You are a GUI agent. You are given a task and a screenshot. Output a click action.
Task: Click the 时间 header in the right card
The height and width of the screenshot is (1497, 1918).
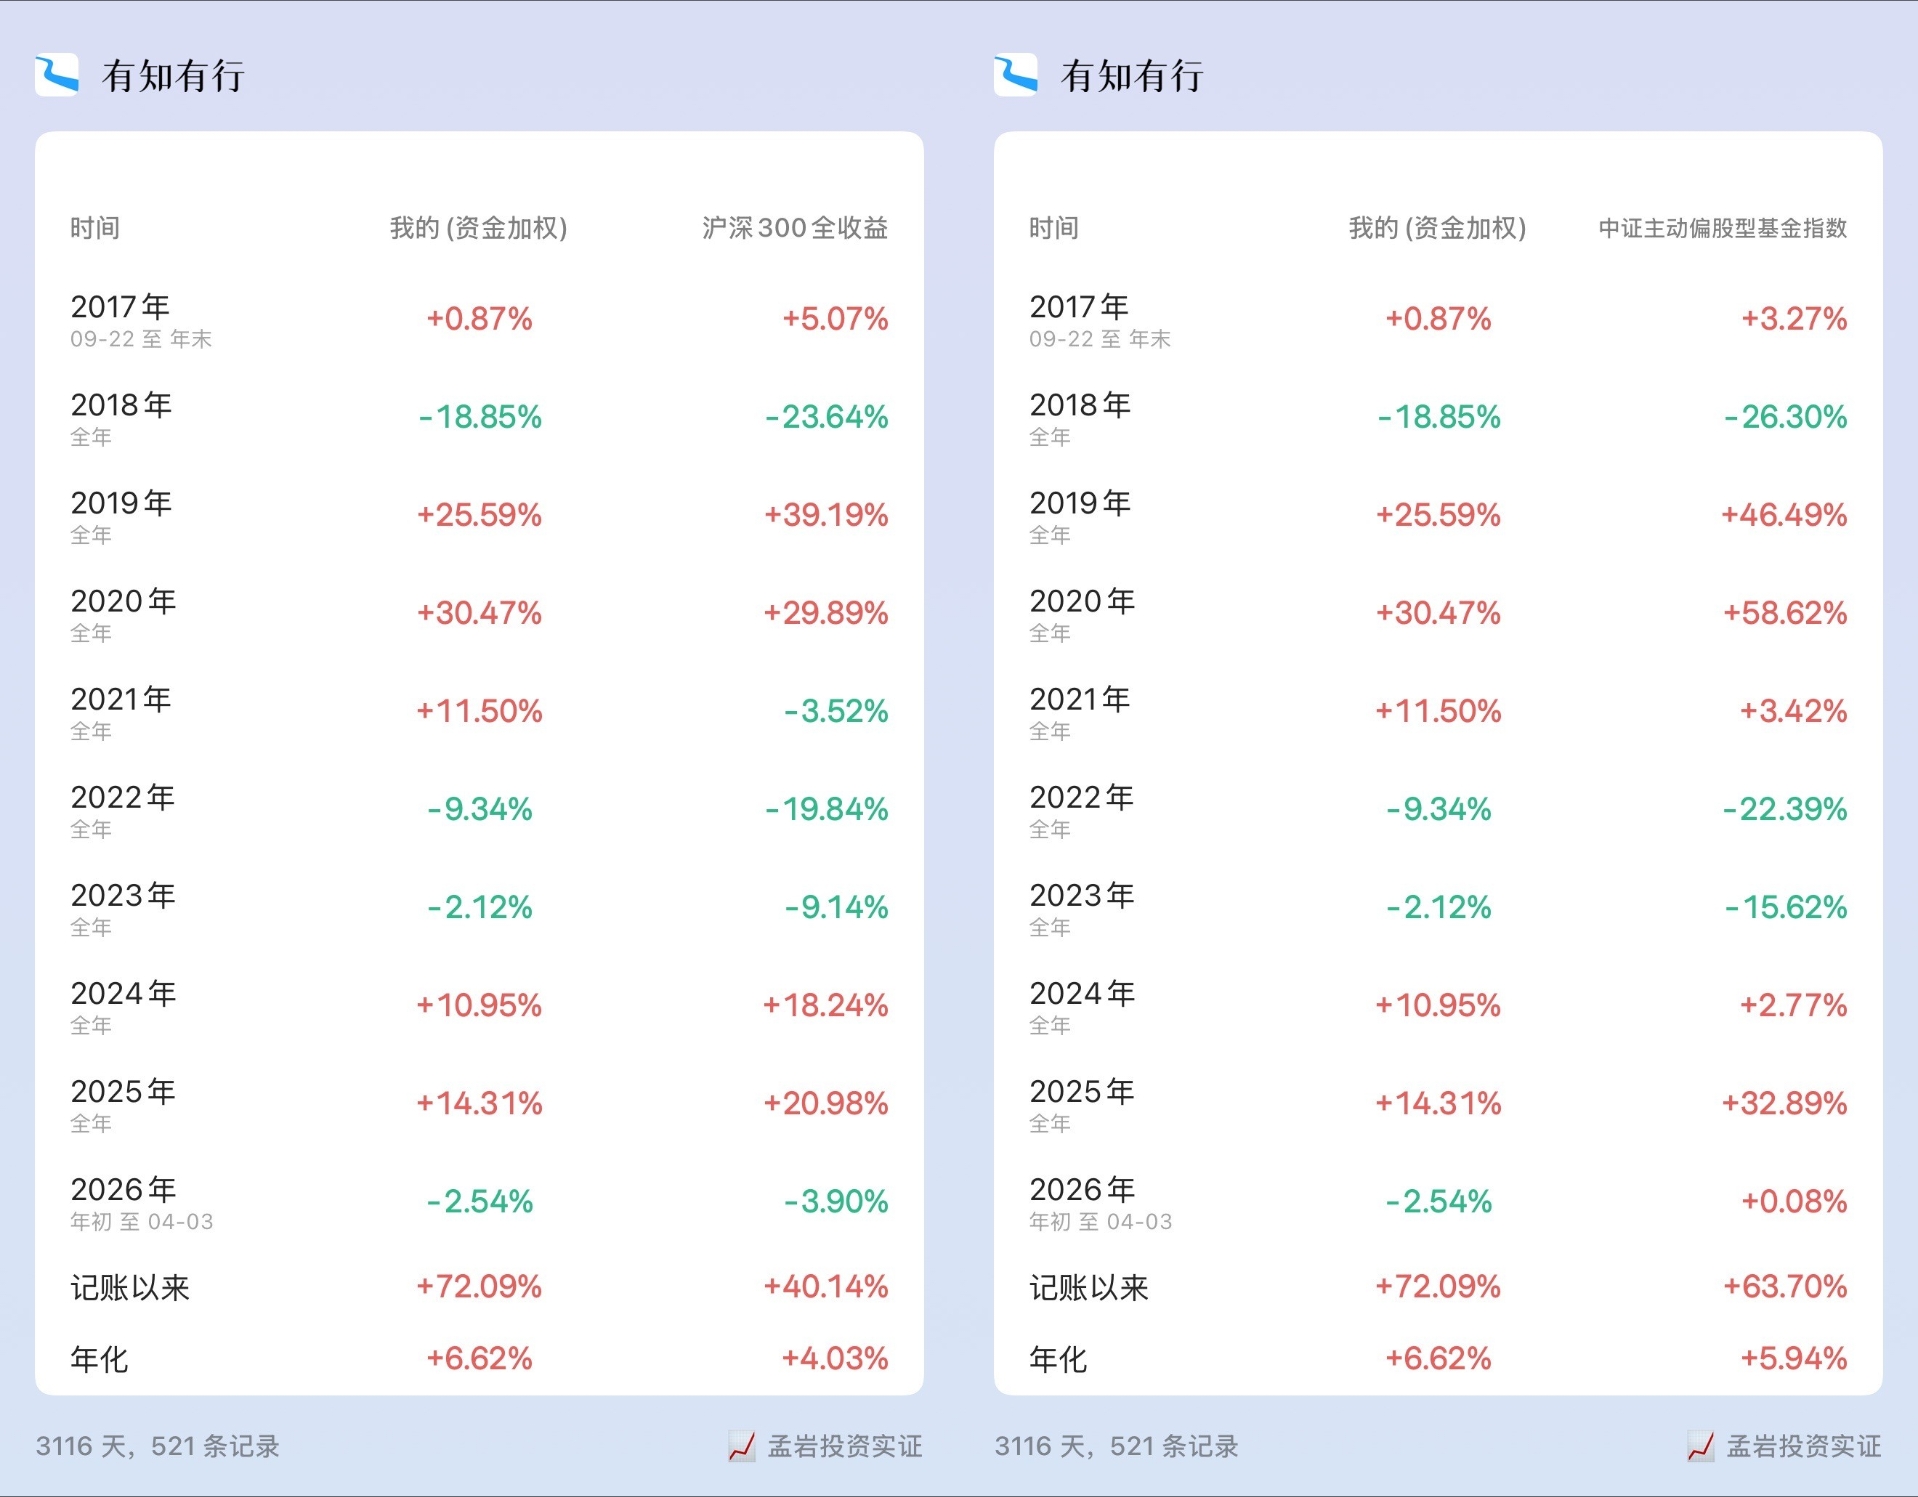point(1054,228)
